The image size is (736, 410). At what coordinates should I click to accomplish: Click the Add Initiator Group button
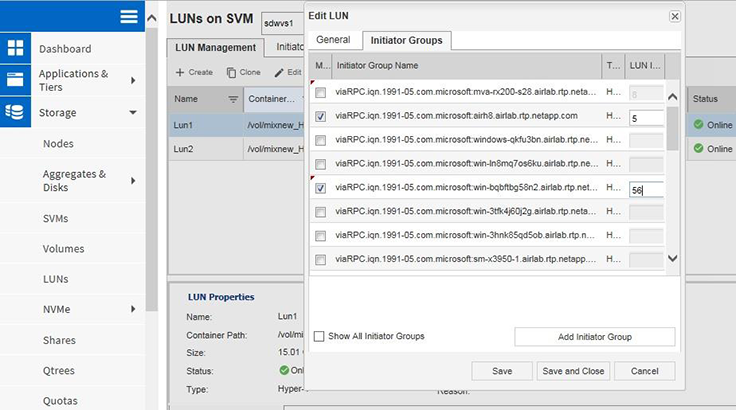tap(594, 337)
